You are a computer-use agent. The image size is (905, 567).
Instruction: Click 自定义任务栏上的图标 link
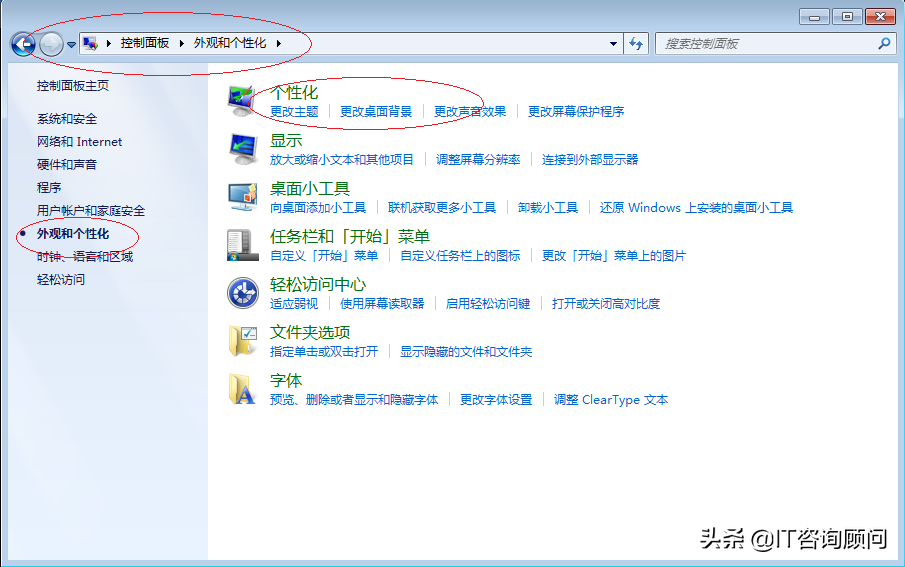pos(460,256)
